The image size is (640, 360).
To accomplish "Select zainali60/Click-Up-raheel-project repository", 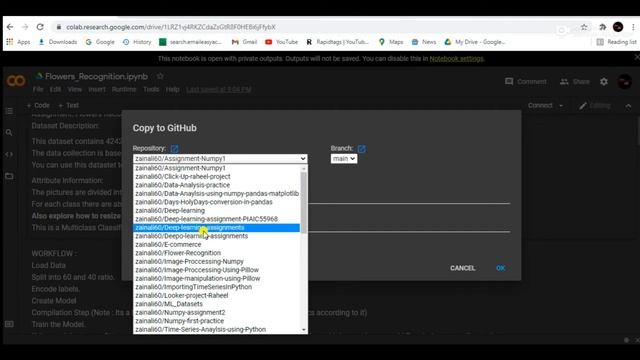I will pos(216,176).
